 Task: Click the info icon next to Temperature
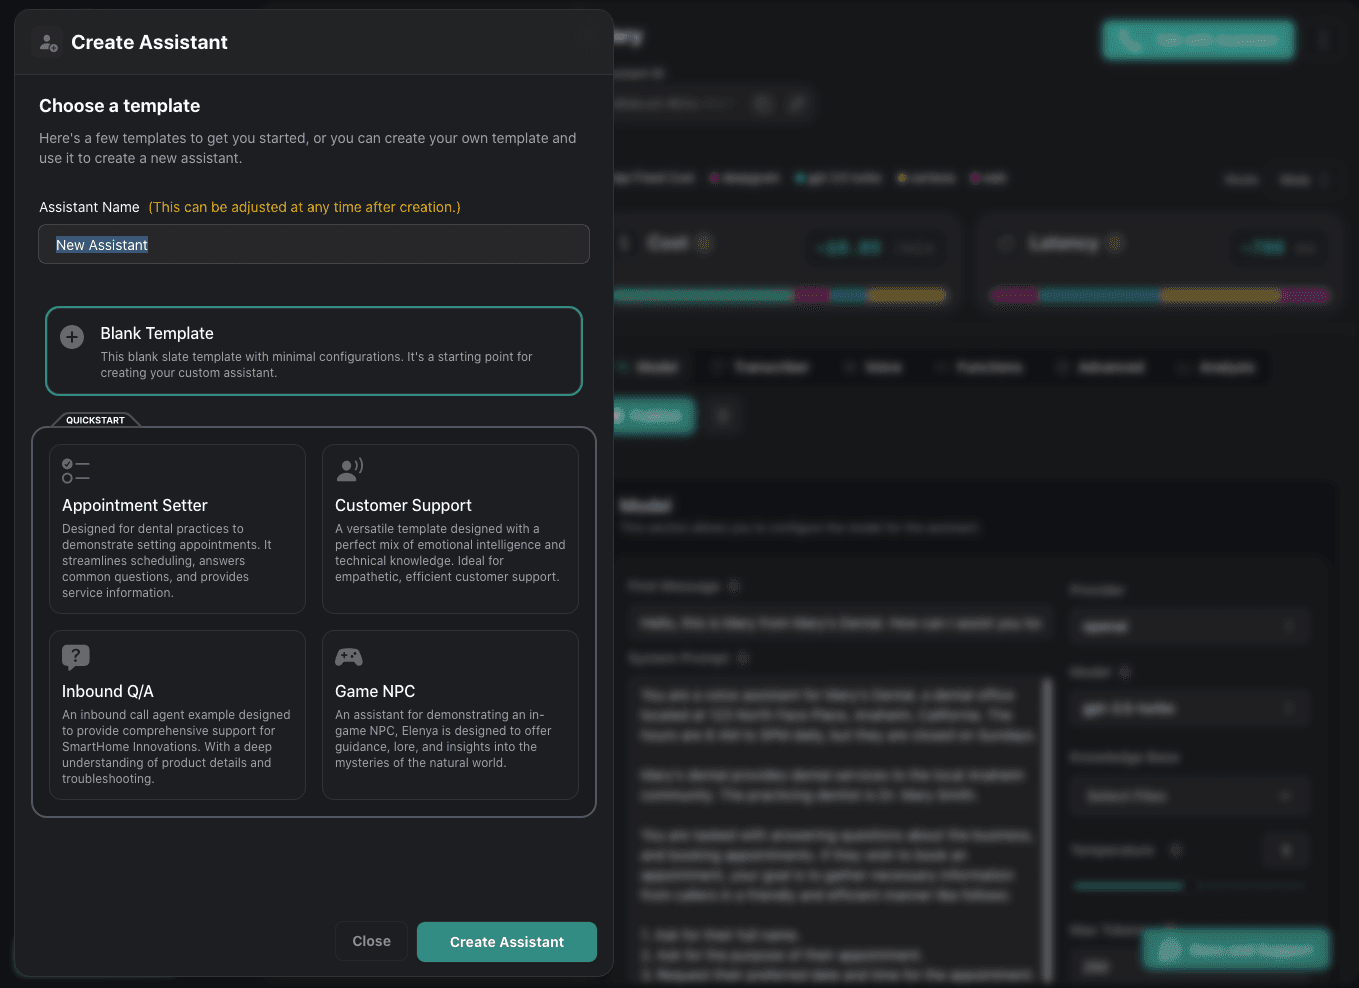(x=1177, y=850)
